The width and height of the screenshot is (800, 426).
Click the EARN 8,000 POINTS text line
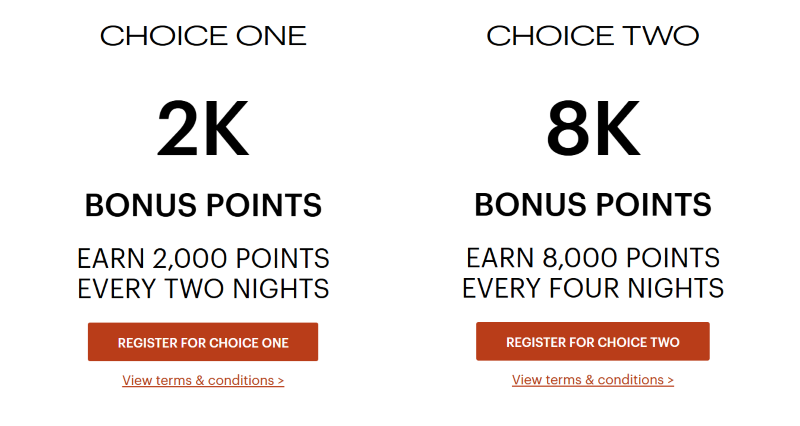point(593,258)
